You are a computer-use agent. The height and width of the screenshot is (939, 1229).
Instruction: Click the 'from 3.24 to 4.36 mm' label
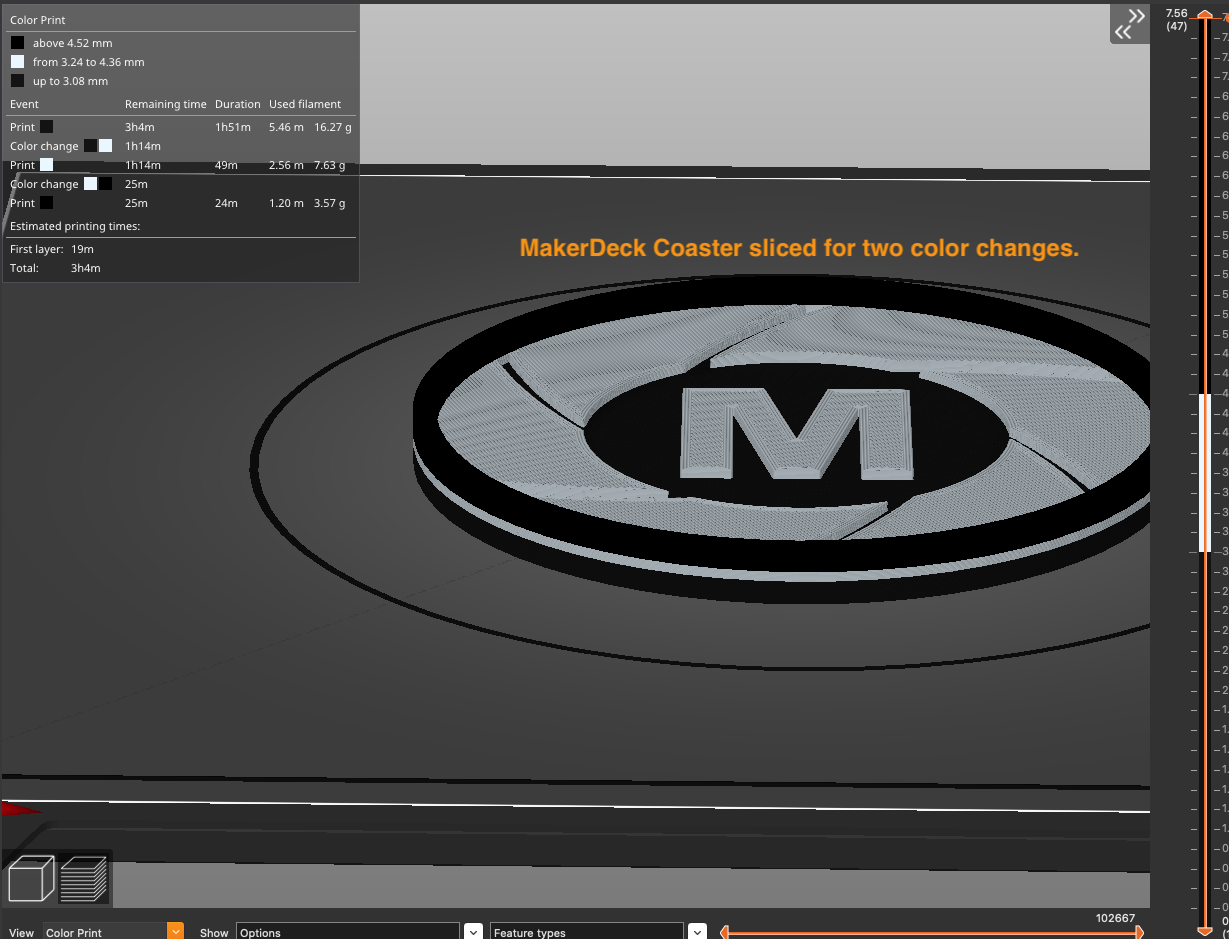(x=88, y=62)
